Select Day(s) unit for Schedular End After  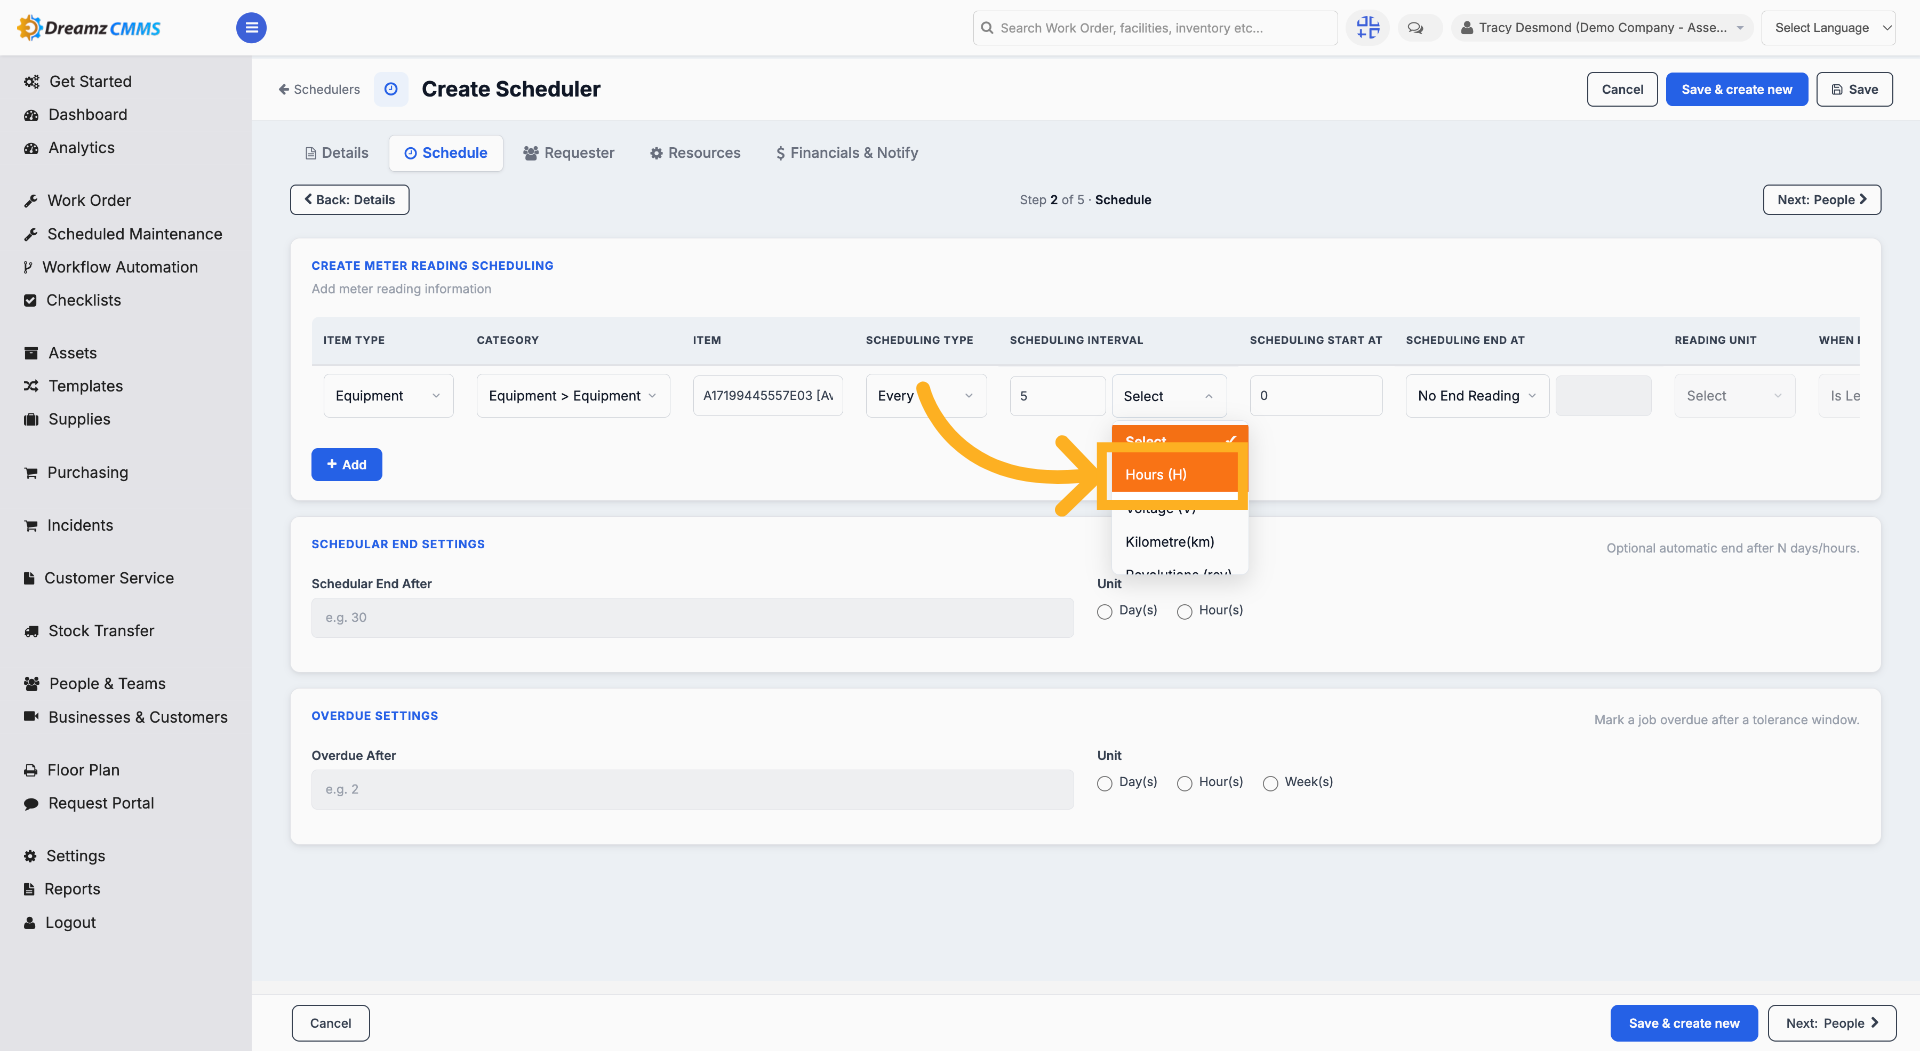[1104, 611]
